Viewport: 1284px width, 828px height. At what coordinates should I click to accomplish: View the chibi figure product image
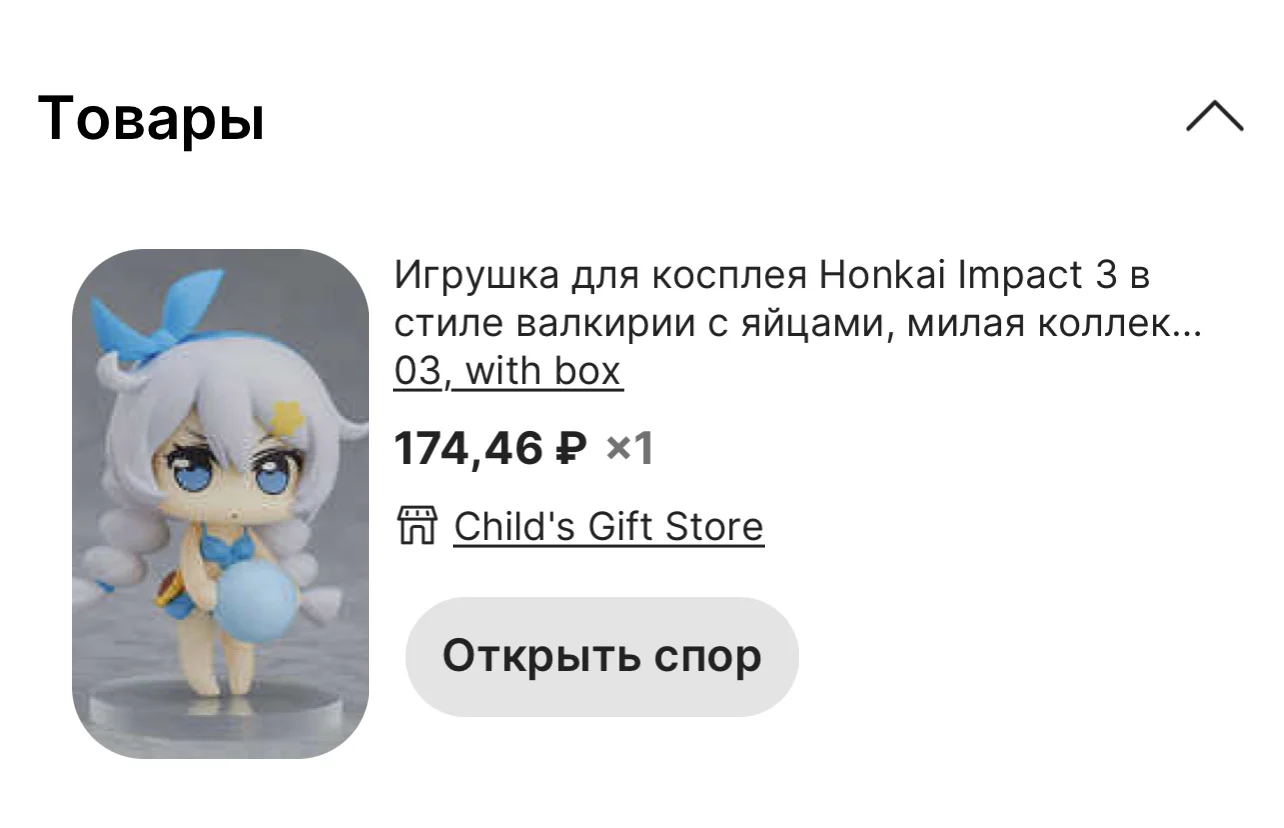click(x=220, y=503)
